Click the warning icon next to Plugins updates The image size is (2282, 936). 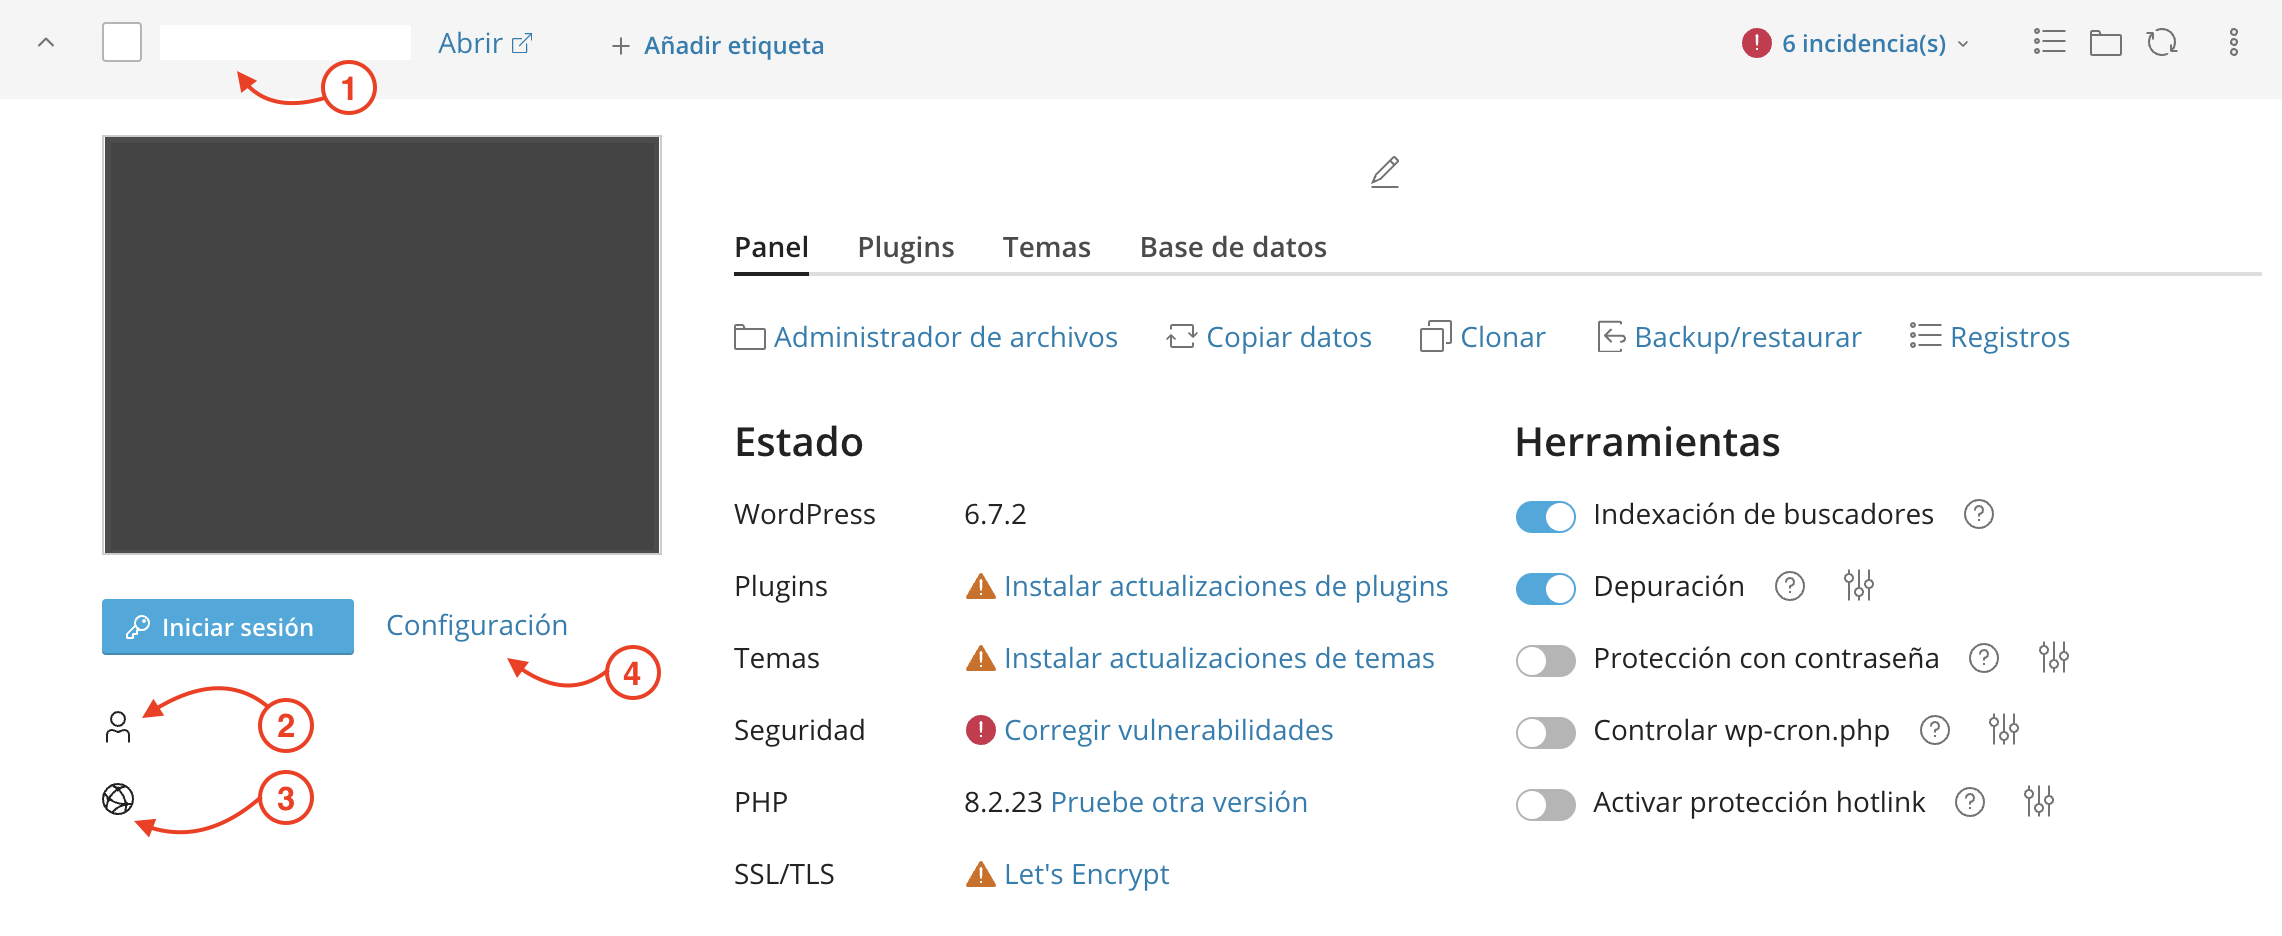tap(980, 586)
